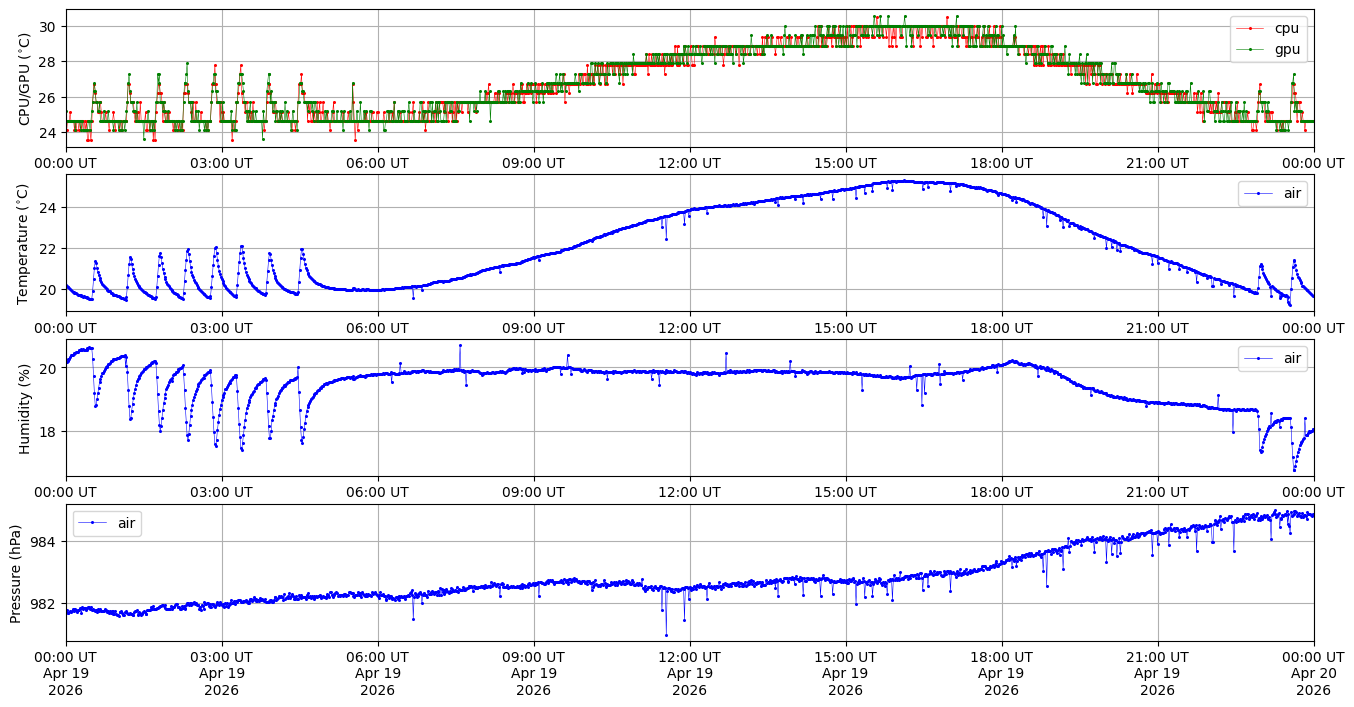Click the cpu entry in the top legend

(1286, 28)
